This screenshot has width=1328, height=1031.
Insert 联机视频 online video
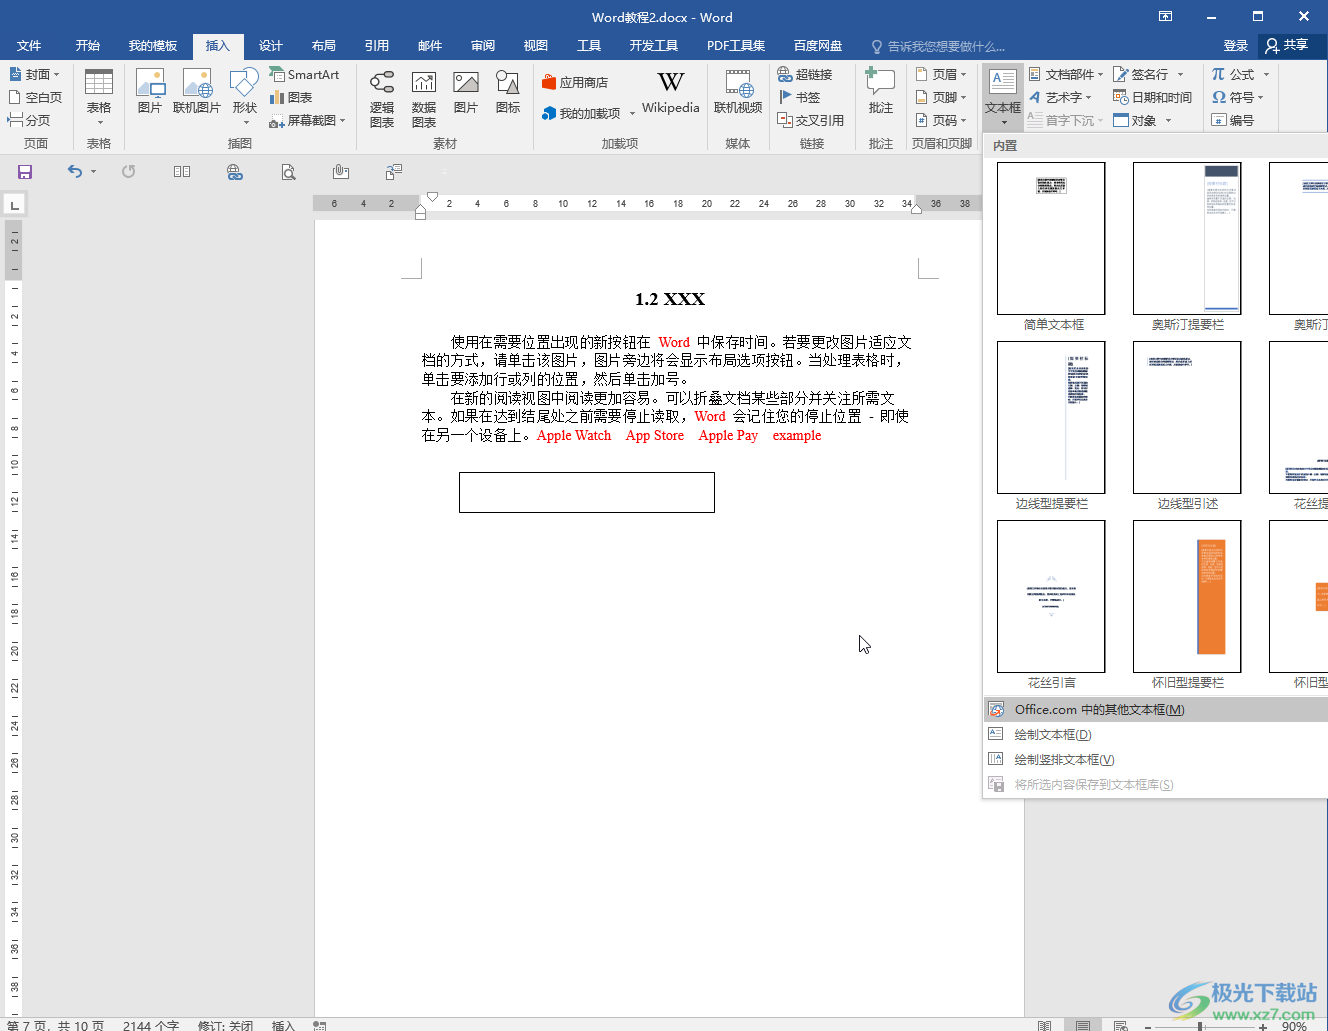tap(738, 91)
